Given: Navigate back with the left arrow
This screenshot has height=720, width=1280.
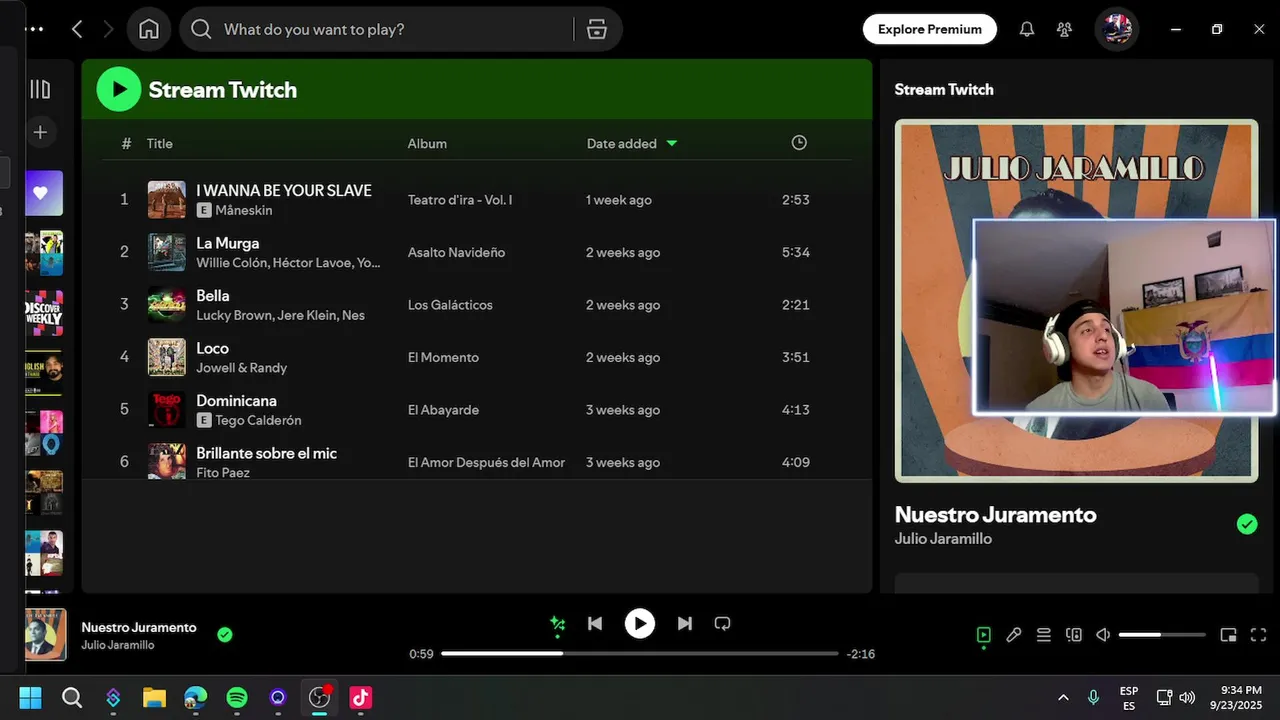Looking at the screenshot, I should (x=77, y=29).
